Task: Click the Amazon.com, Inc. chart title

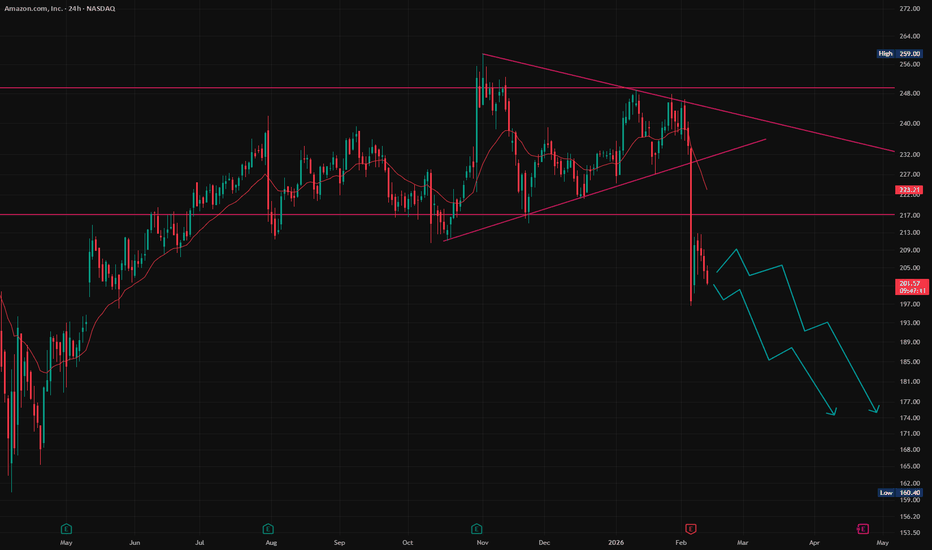Action: pyautogui.click(x=60, y=8)
